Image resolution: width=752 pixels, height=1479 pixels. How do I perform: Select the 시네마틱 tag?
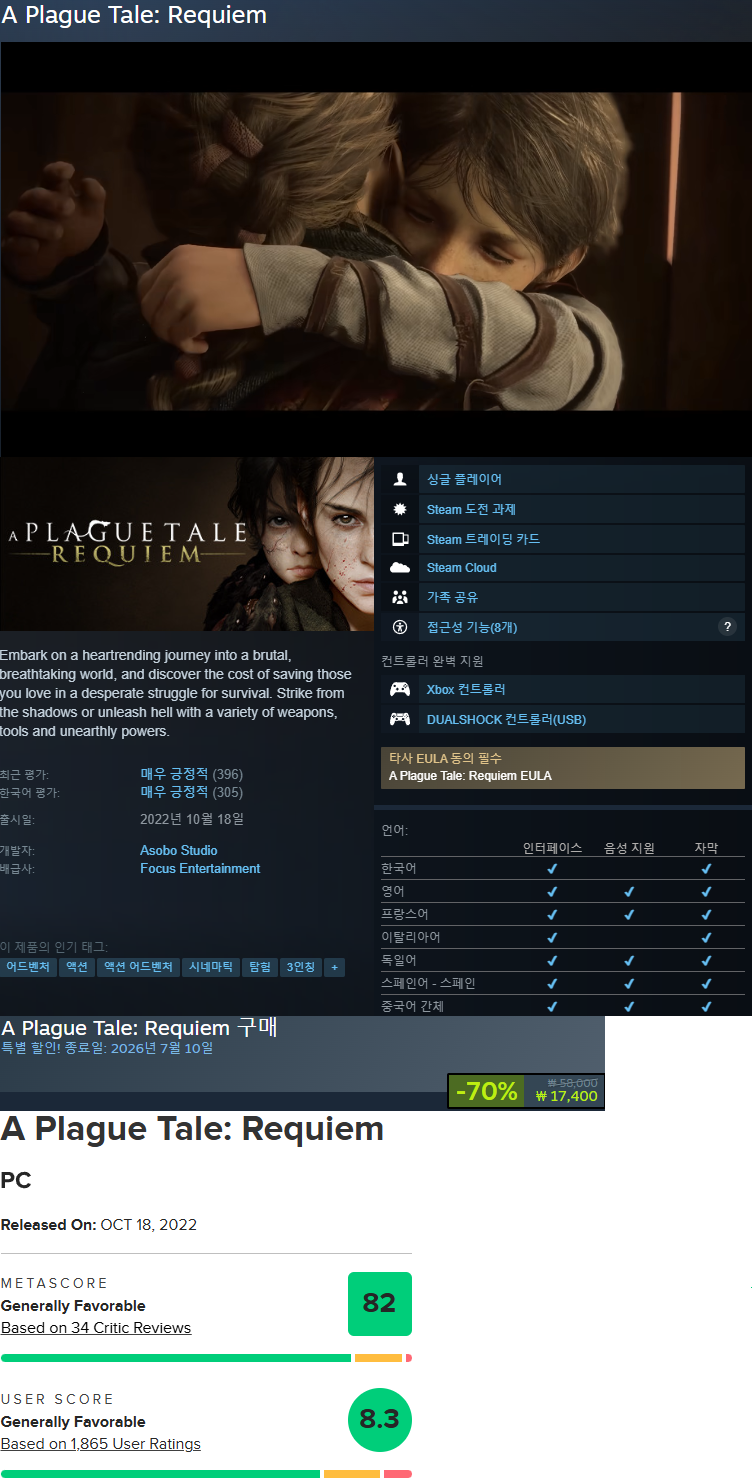211,967
